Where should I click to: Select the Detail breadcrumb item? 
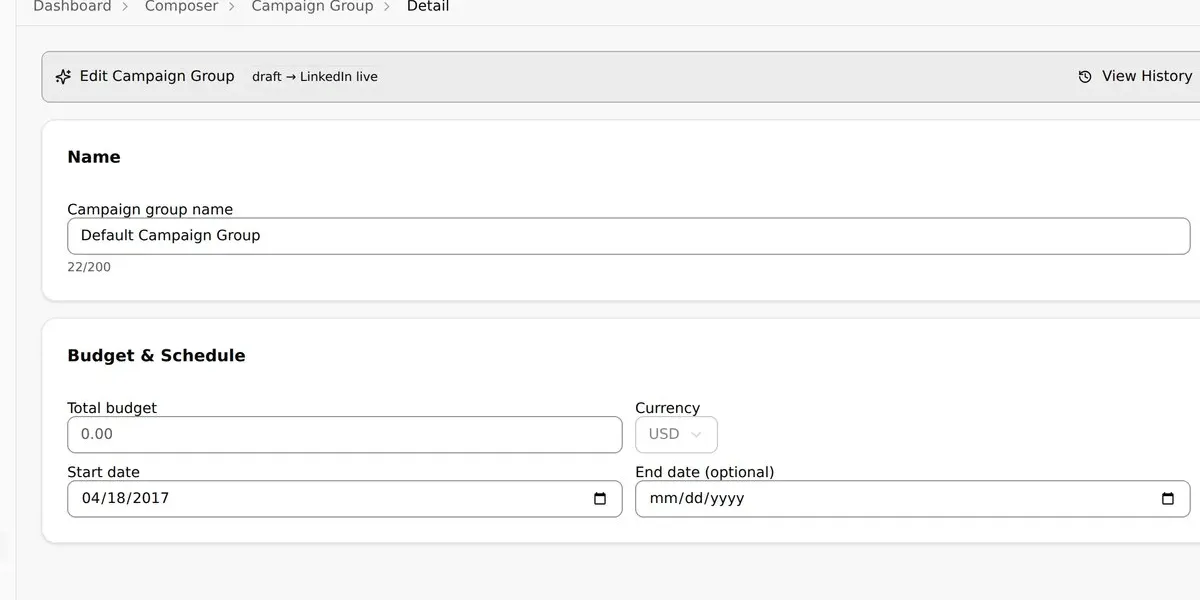pos(428,7)
